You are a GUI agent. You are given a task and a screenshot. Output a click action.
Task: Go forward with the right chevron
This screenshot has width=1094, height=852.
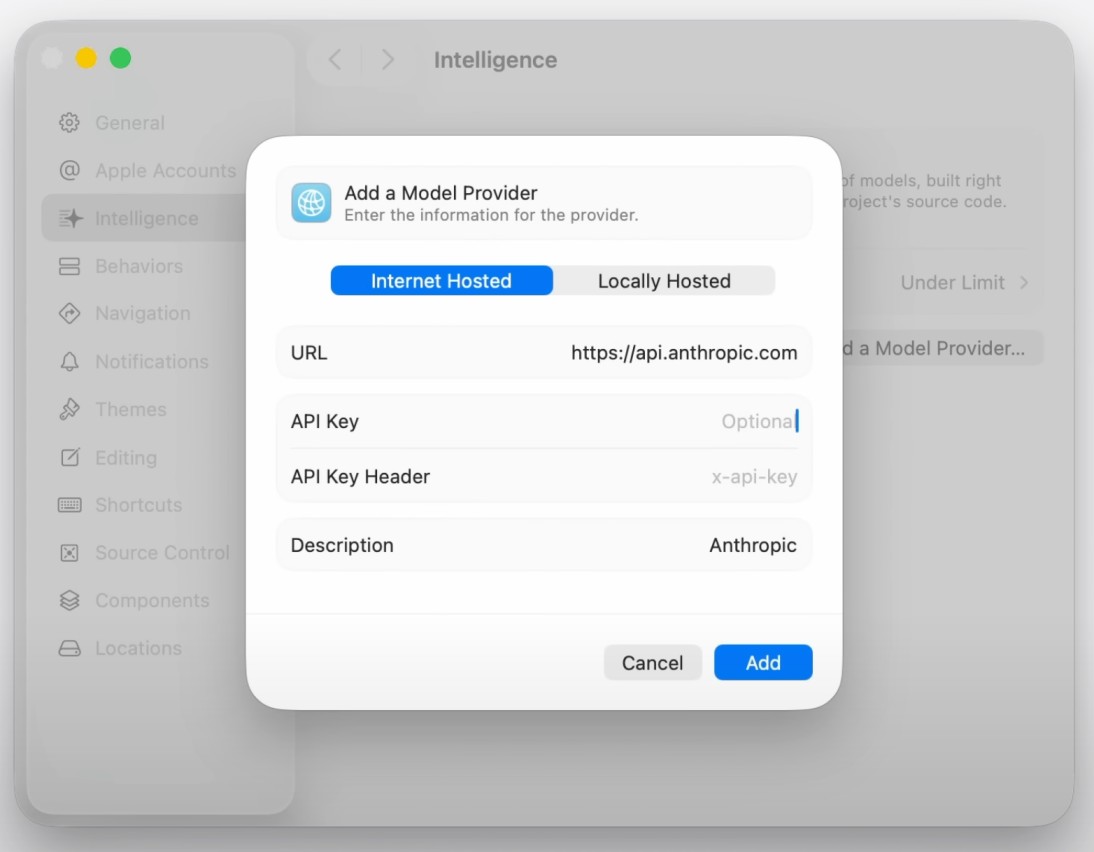coord(388,59)
